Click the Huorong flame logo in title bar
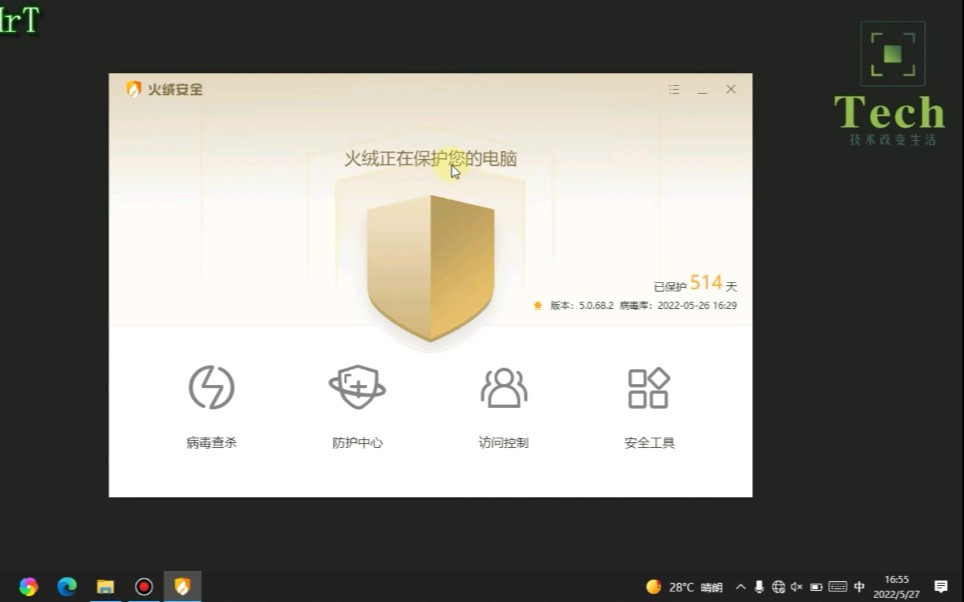 [132, 89]
